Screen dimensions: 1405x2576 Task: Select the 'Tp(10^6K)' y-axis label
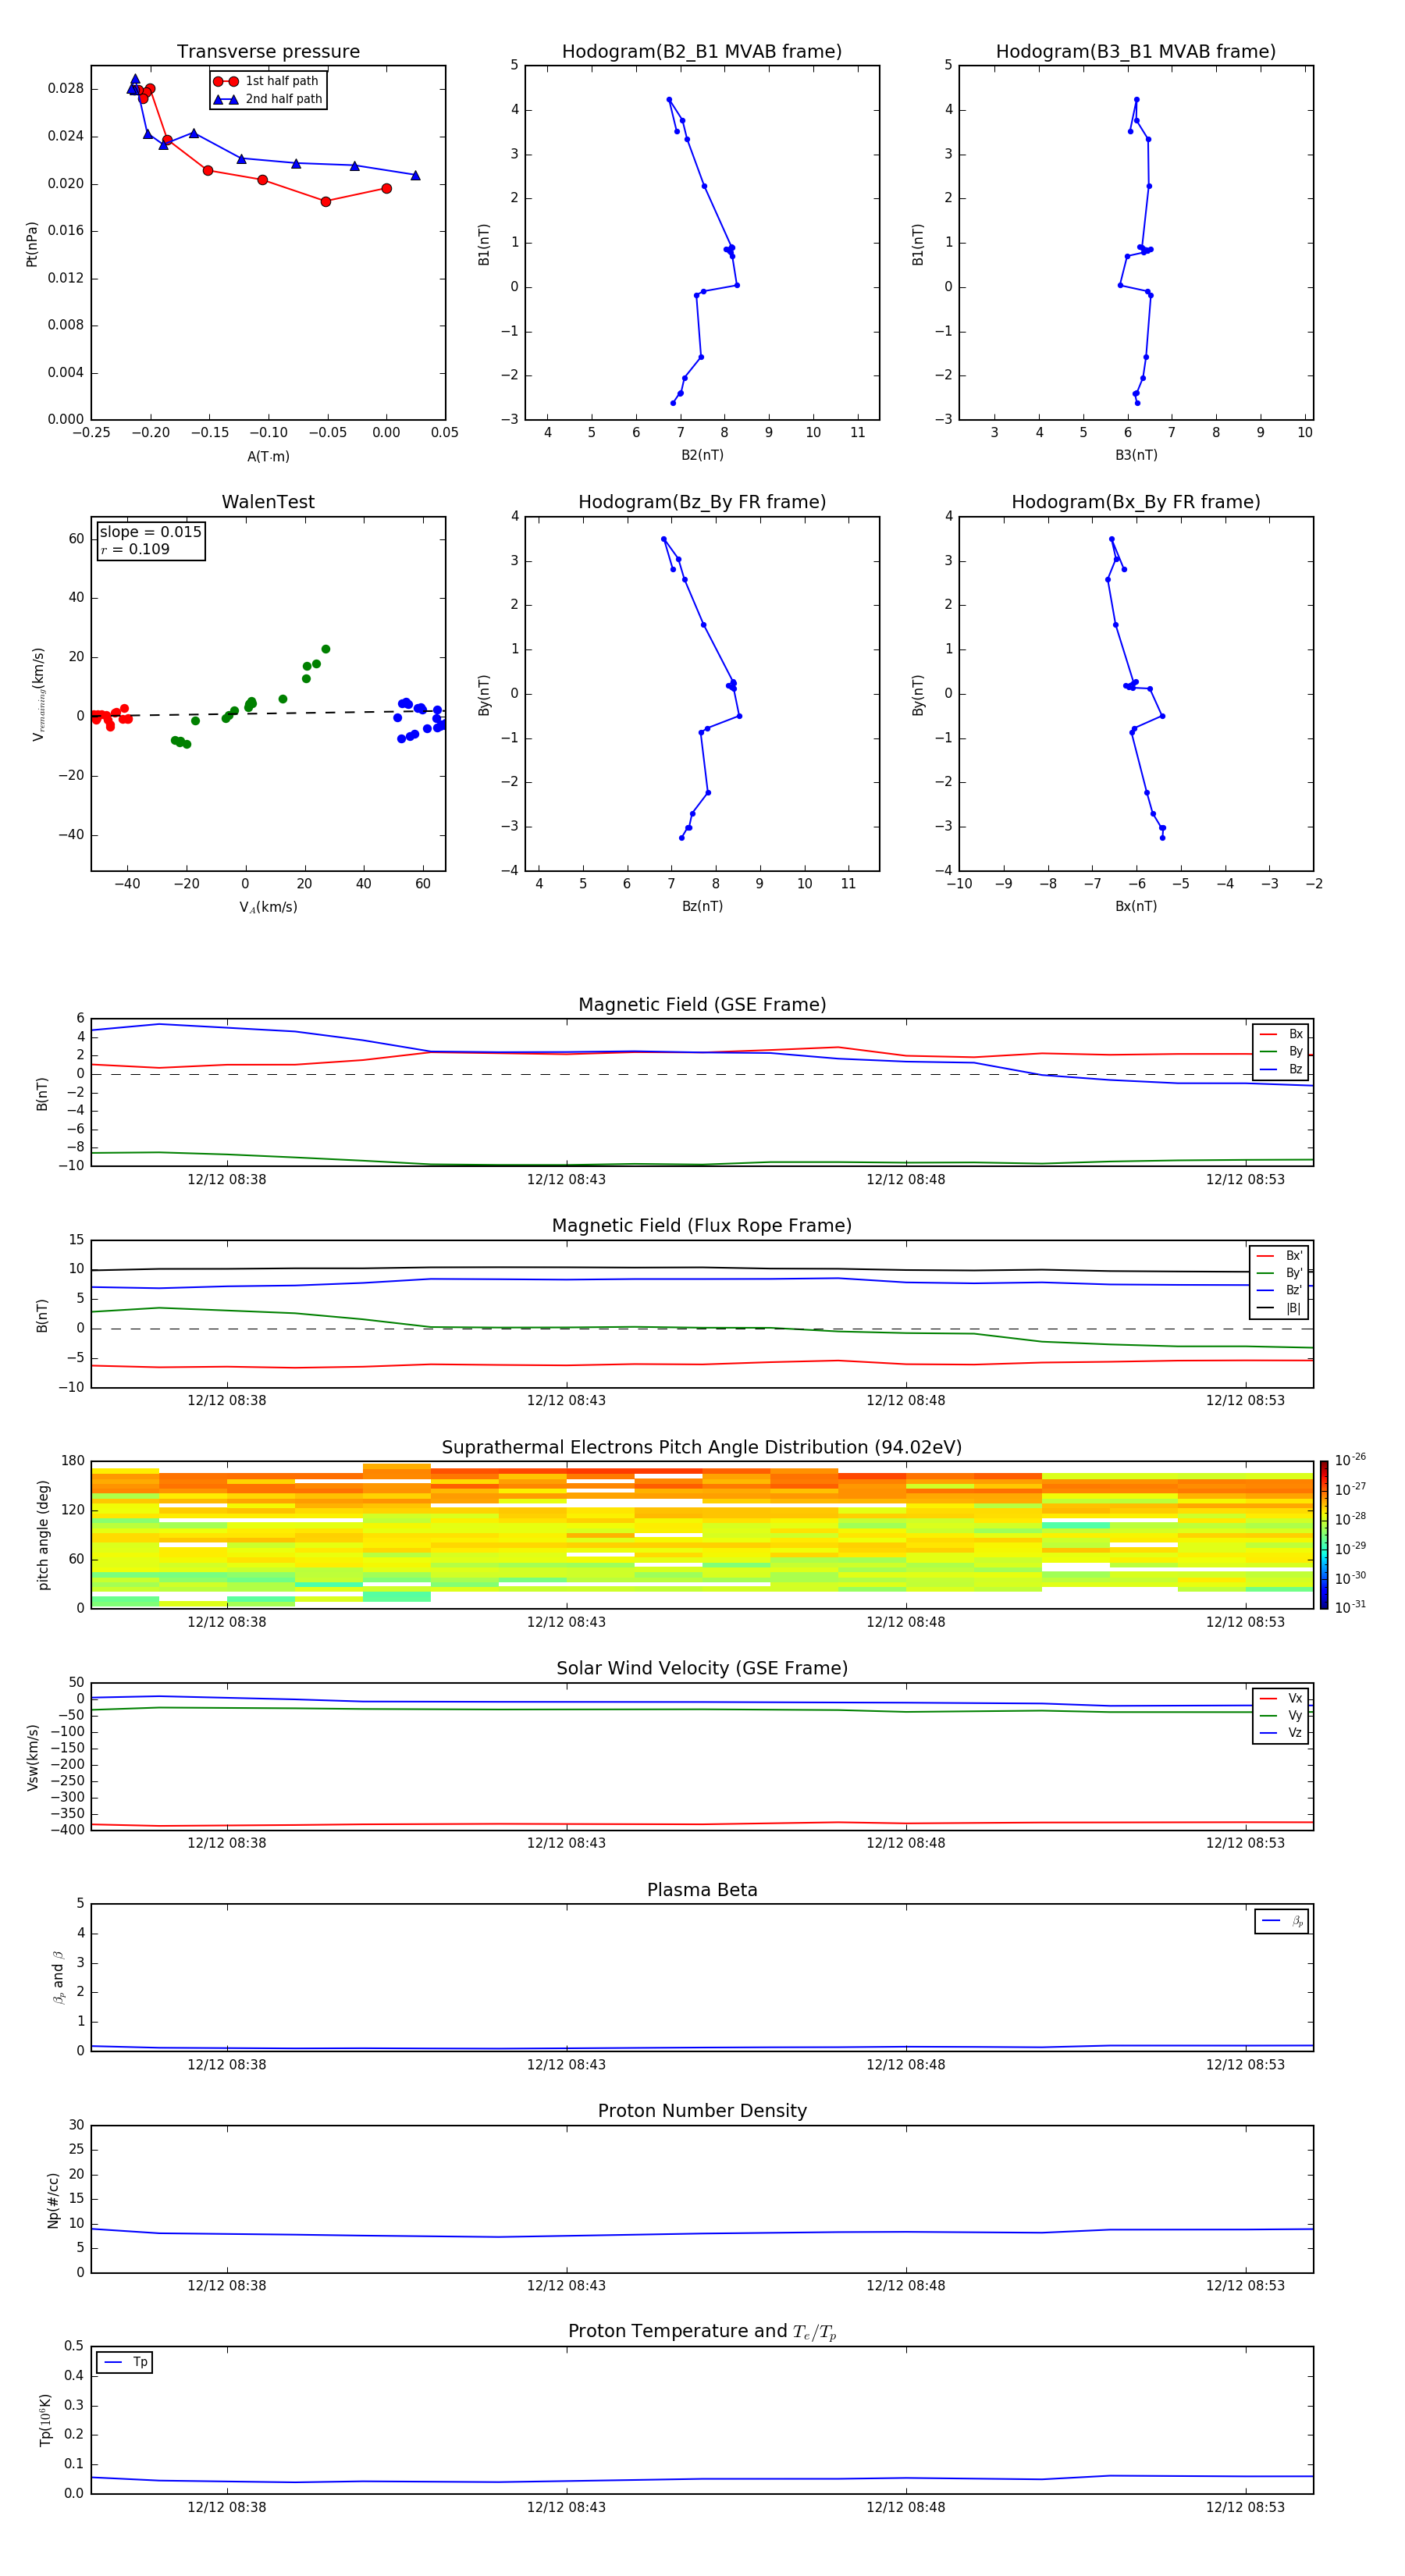pos(44,2420)
